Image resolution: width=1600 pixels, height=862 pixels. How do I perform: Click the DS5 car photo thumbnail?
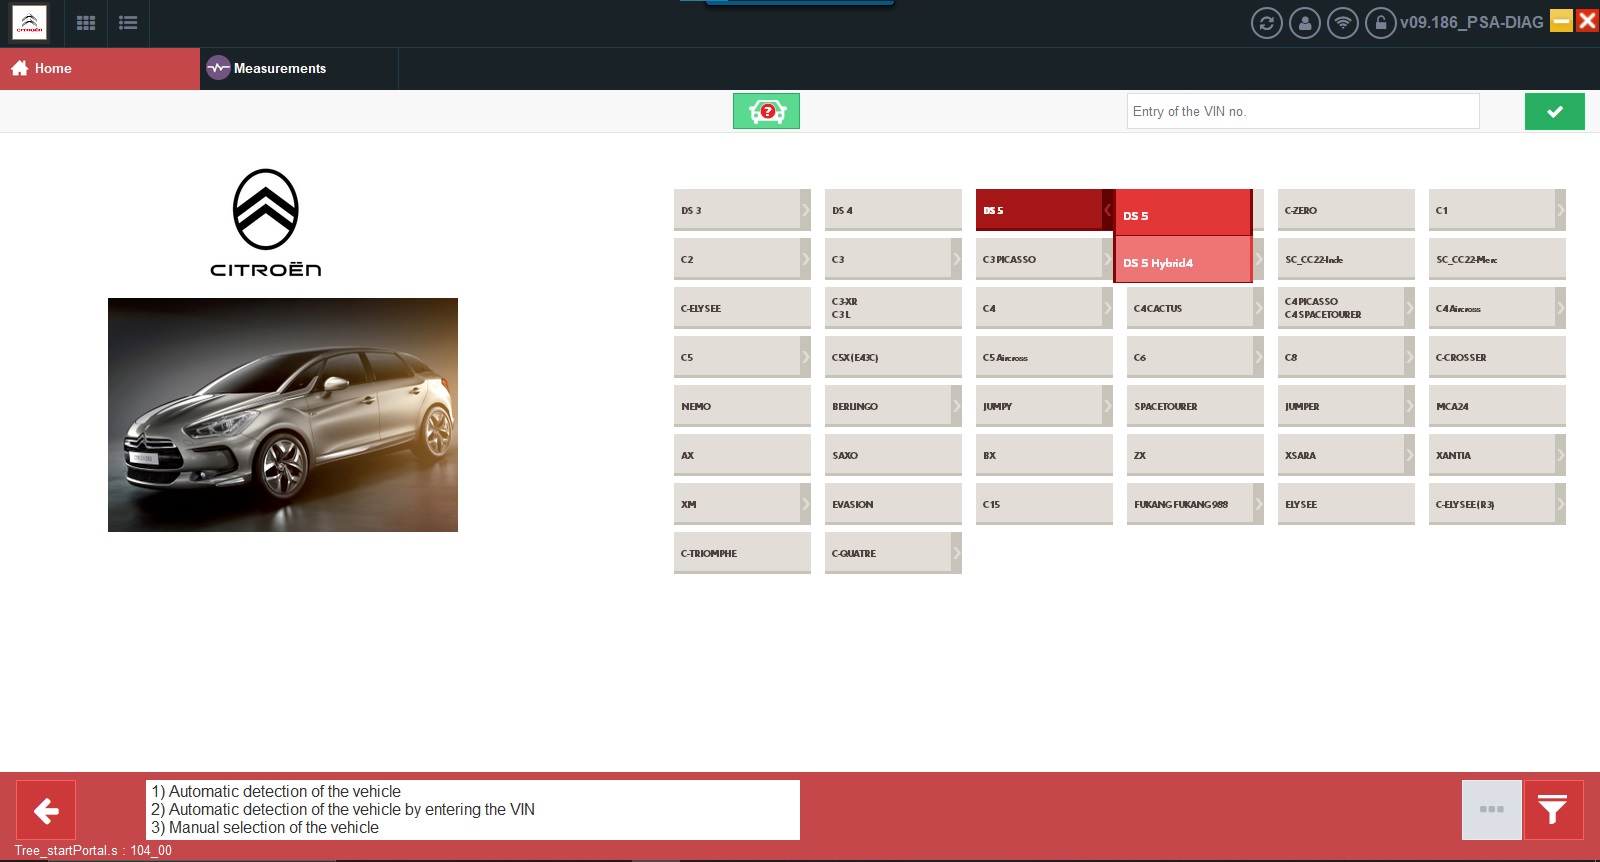click(x=283, y=415)
